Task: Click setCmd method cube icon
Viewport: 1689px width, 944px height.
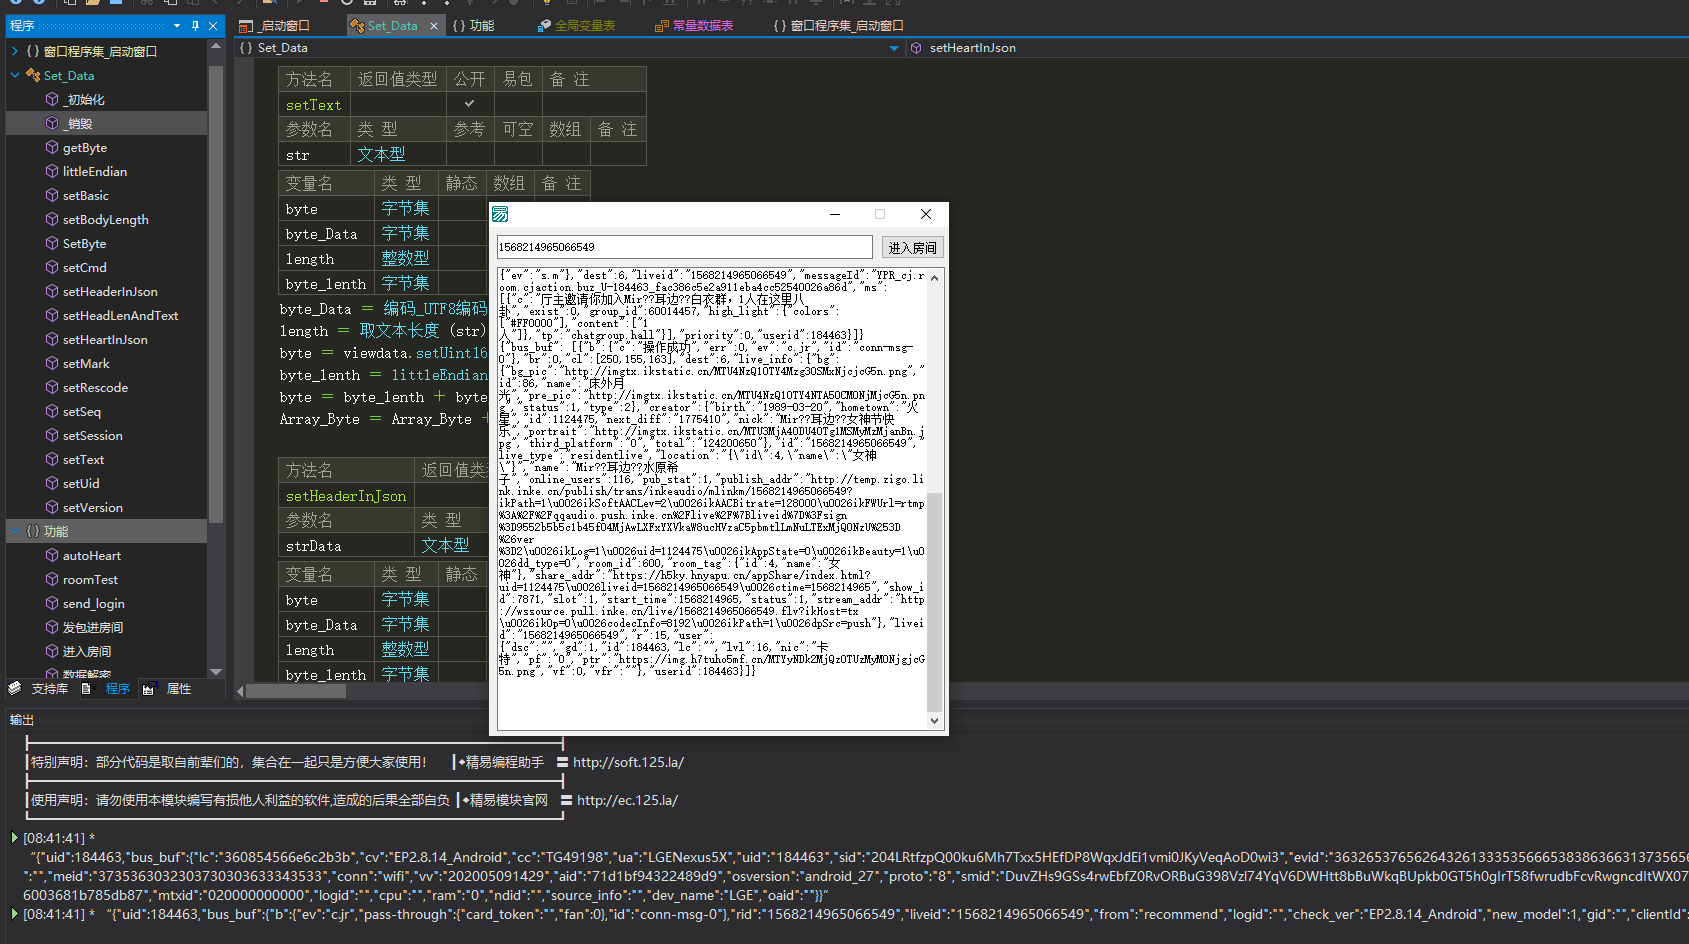Action: [x=52, y=267]
